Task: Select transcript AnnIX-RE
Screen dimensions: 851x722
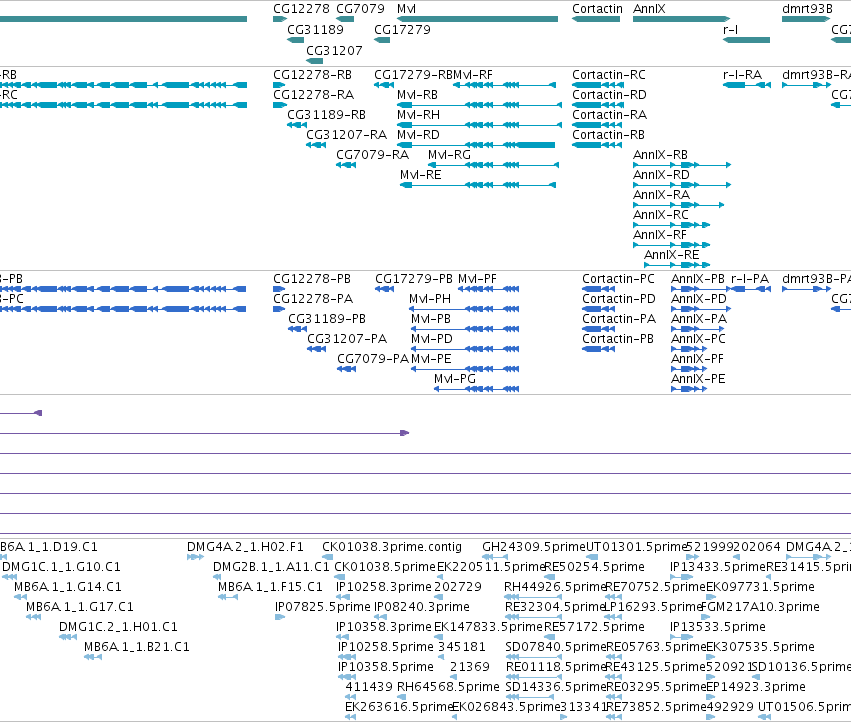Action: coord(671,255)
